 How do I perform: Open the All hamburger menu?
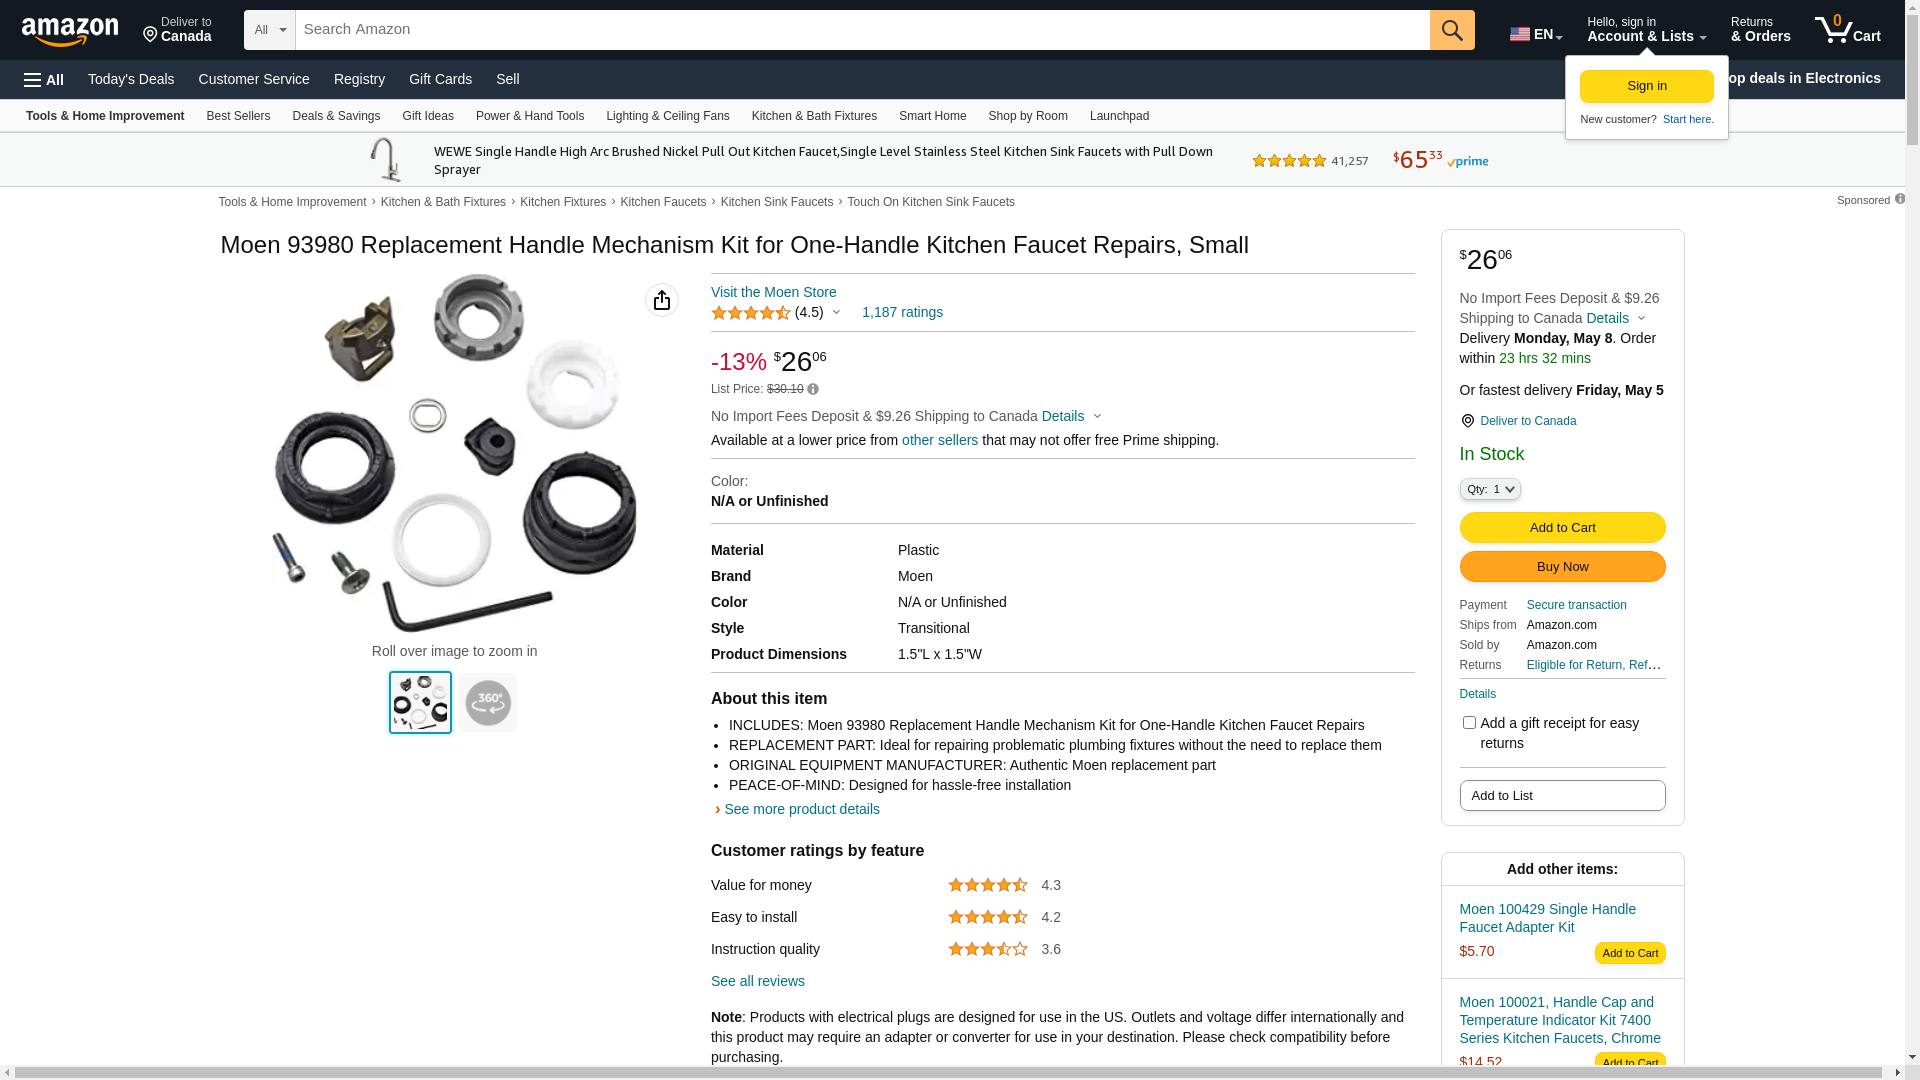tap(44, 79)
